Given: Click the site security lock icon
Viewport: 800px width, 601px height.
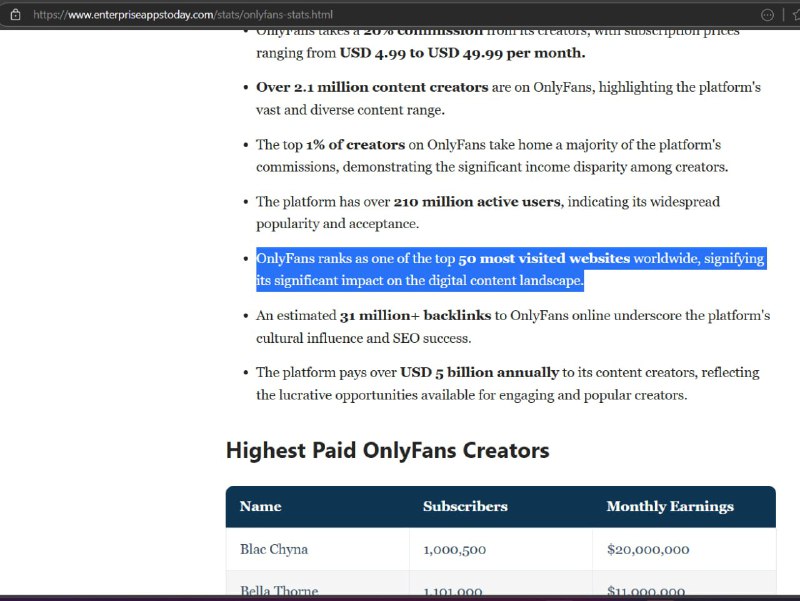Looking at the screenshot, I should coord(15,15).
